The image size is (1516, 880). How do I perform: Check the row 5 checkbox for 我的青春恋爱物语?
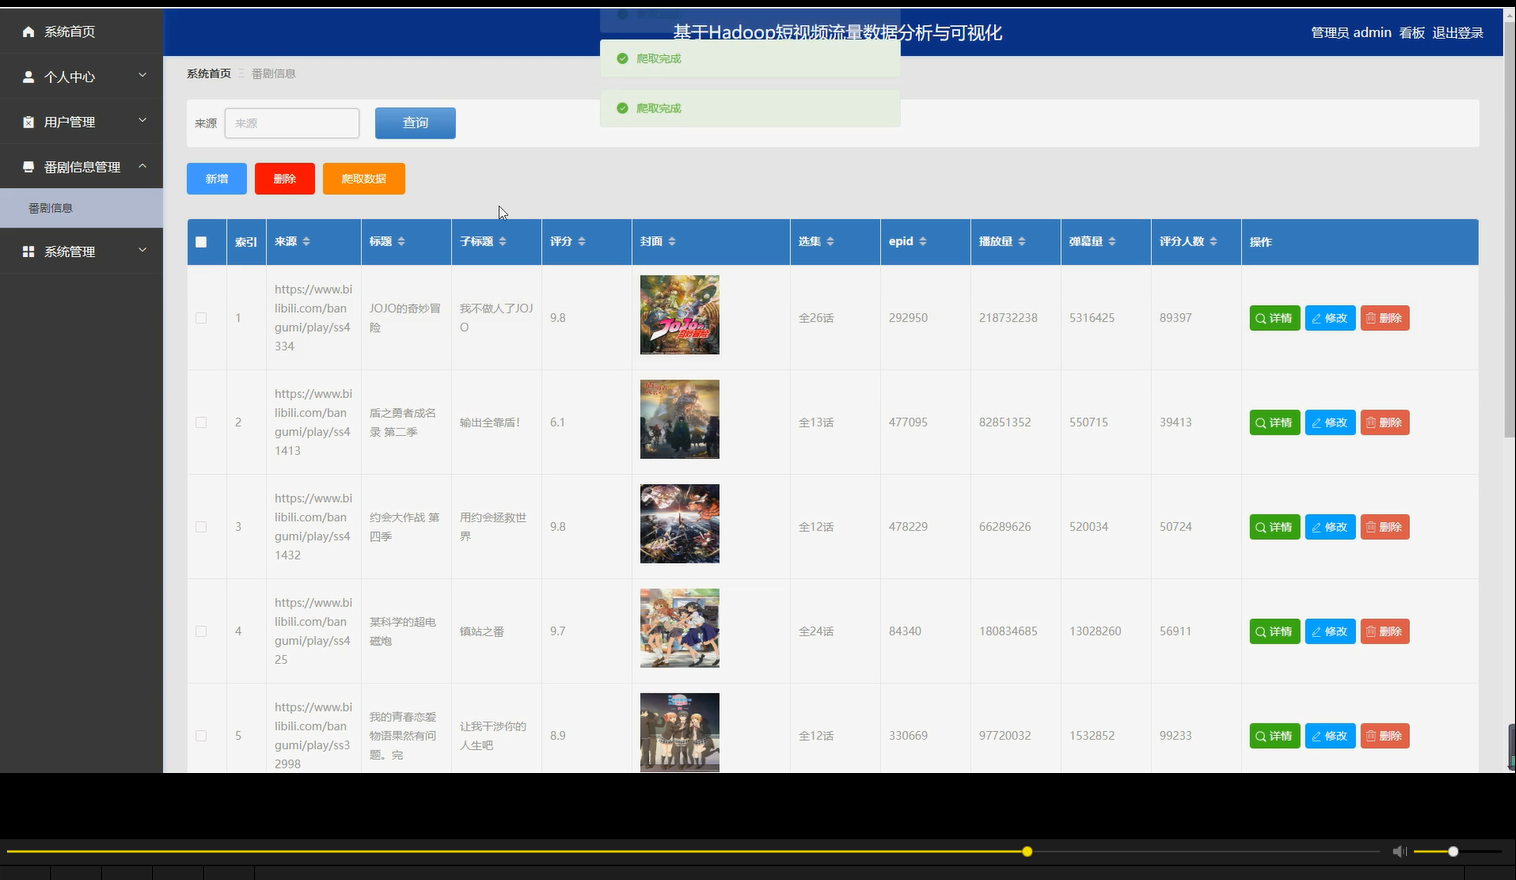click(x=201, y=736)
